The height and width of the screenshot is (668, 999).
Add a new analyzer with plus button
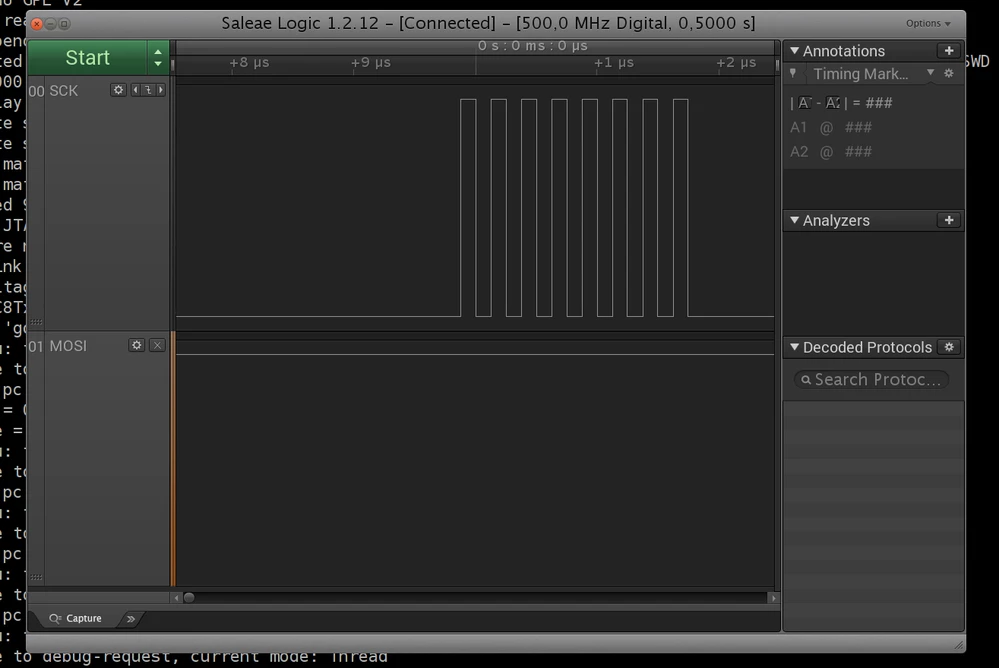[949, 220]
